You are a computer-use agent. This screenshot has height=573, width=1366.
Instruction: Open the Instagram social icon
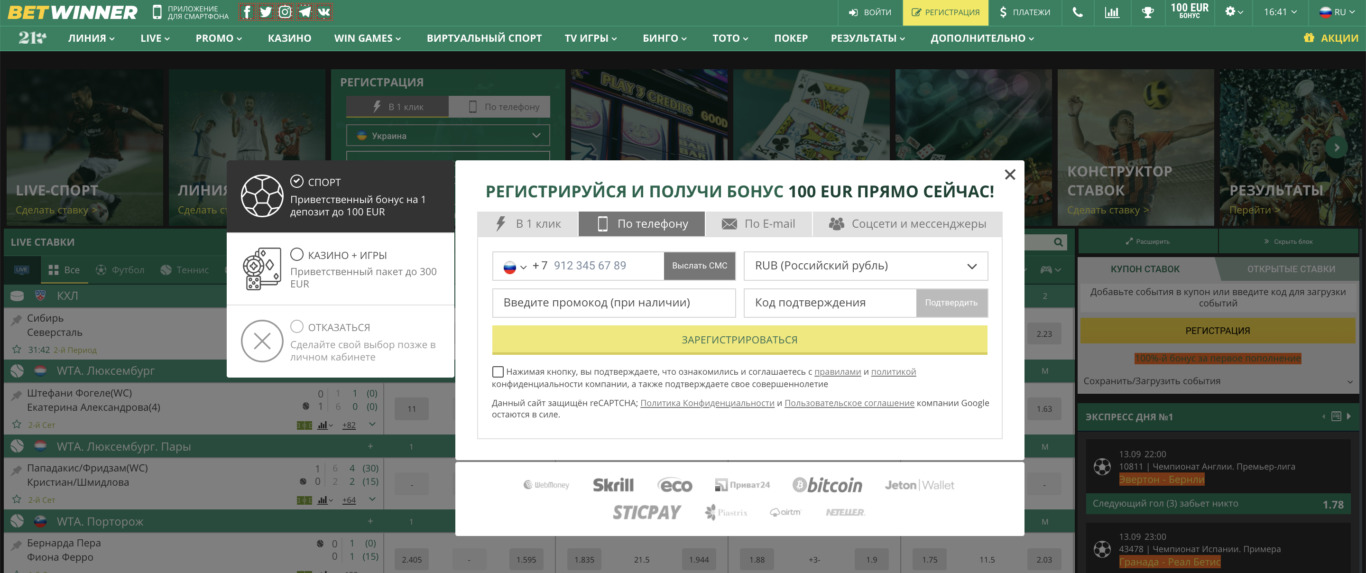[x=285, y=12]
